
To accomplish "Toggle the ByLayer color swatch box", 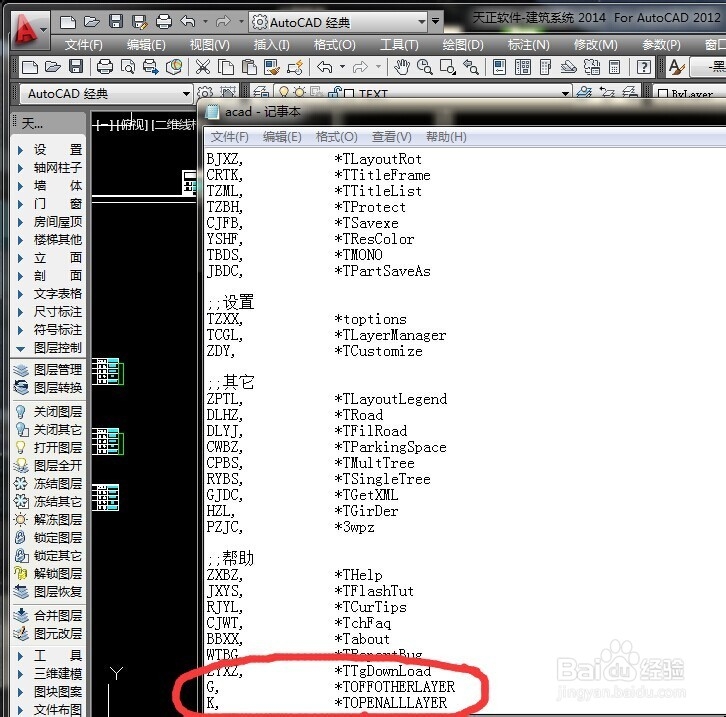I will [663, 94].
